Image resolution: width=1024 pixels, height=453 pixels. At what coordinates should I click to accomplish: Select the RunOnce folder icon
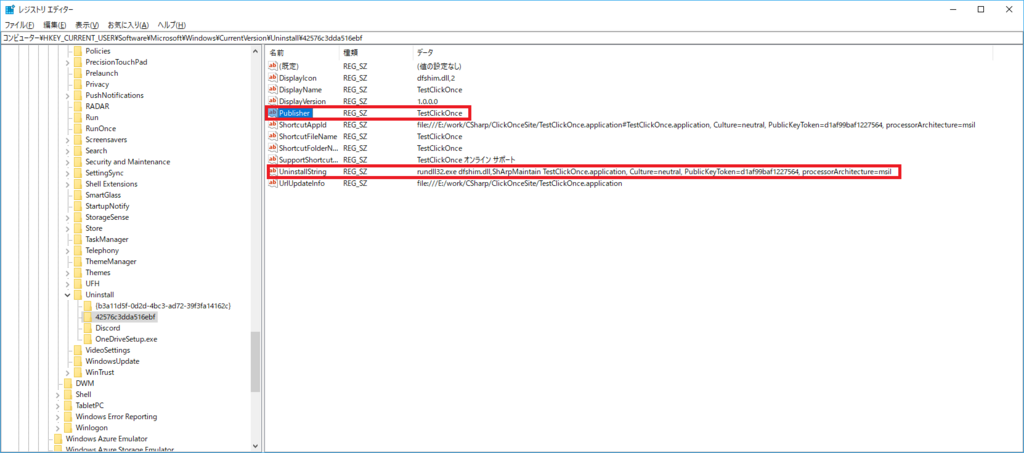[78, 129]
